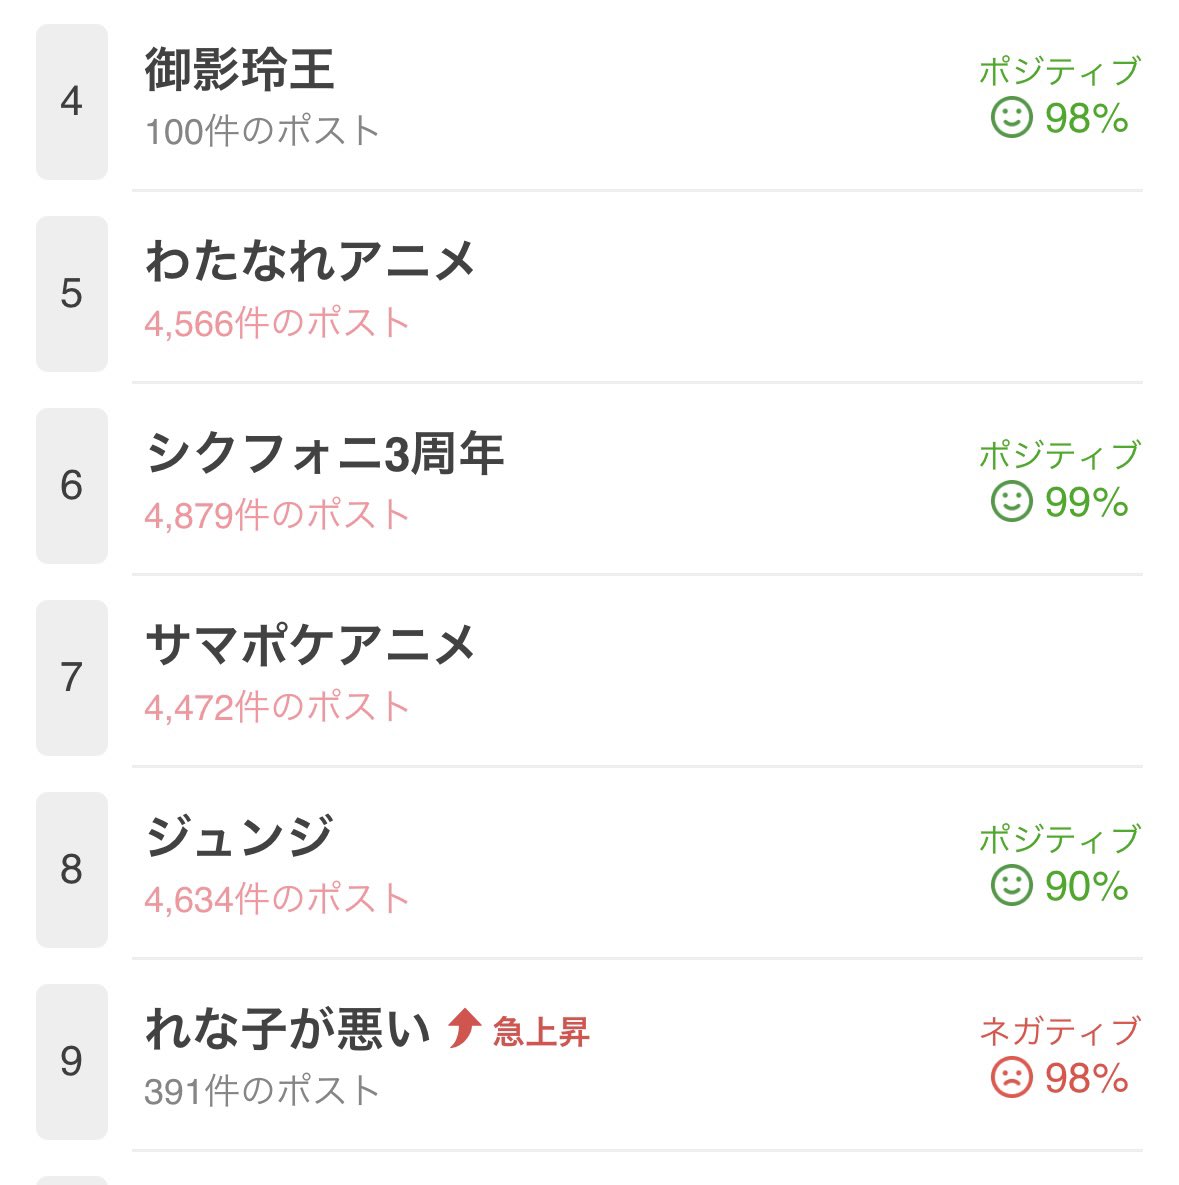The image size is (1179, 1185).
Task: Click rank number 5 badge
Action: coord(71,293)
